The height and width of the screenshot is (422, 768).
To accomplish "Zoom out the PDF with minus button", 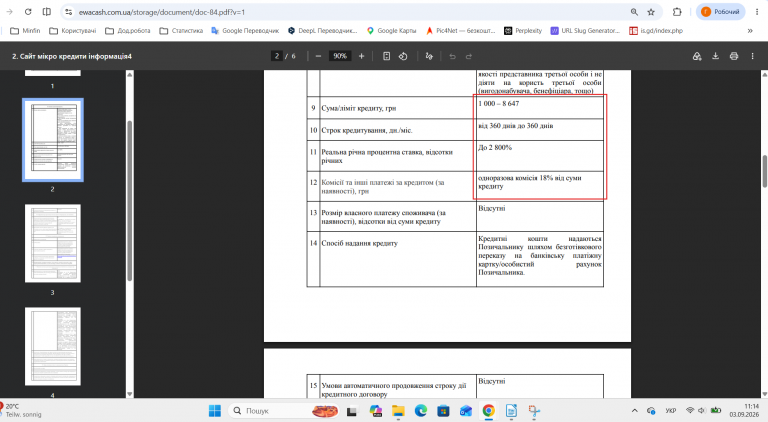I will [318, 56].
